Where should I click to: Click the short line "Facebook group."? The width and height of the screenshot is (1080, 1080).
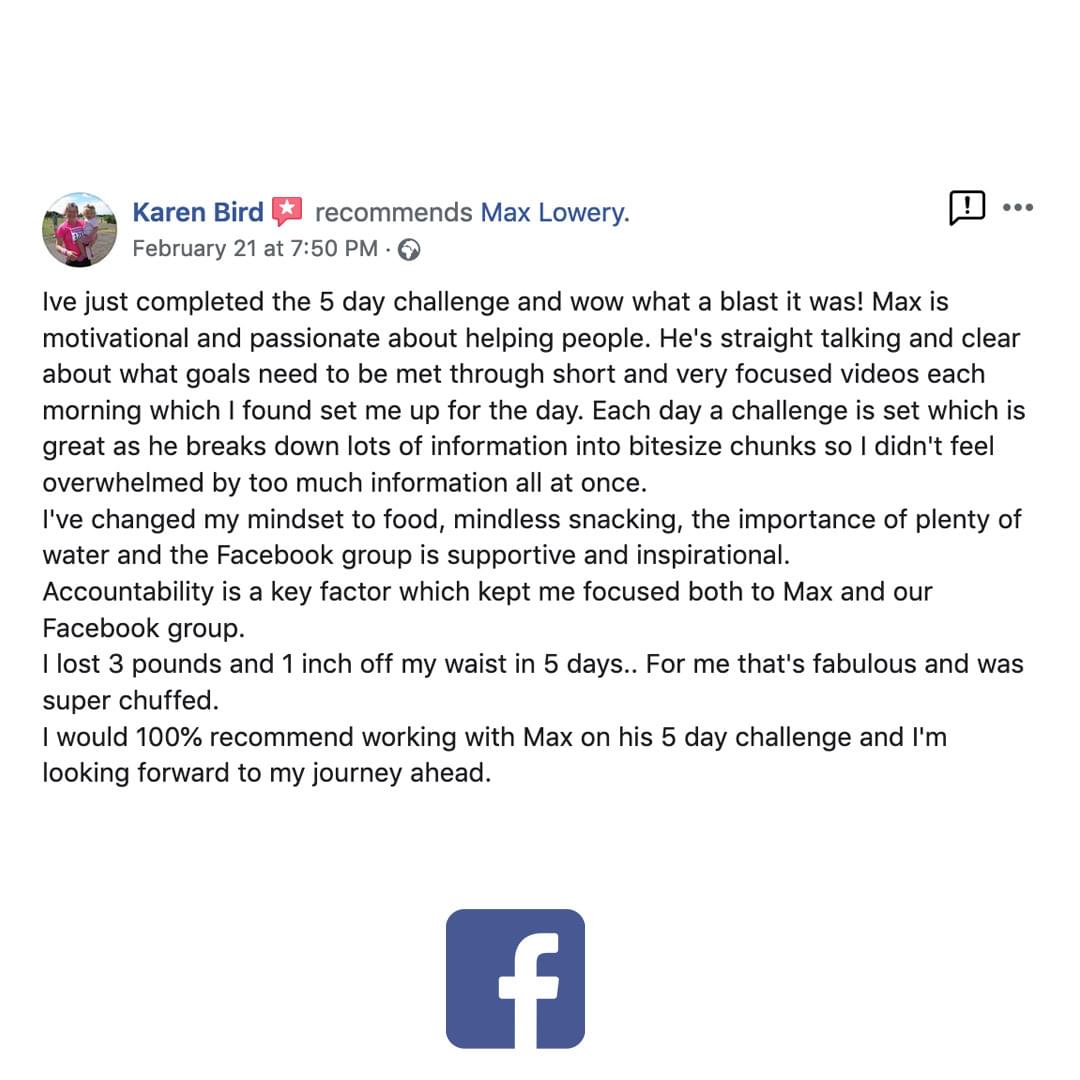(143, 628)
